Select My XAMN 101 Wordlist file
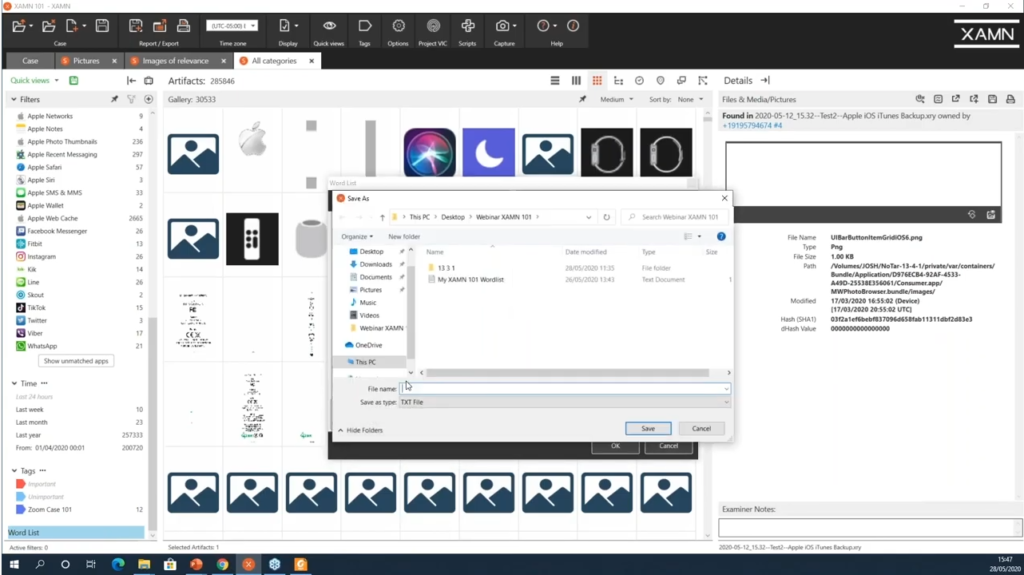Screen dimensions: 1024x575 (470, 280)
